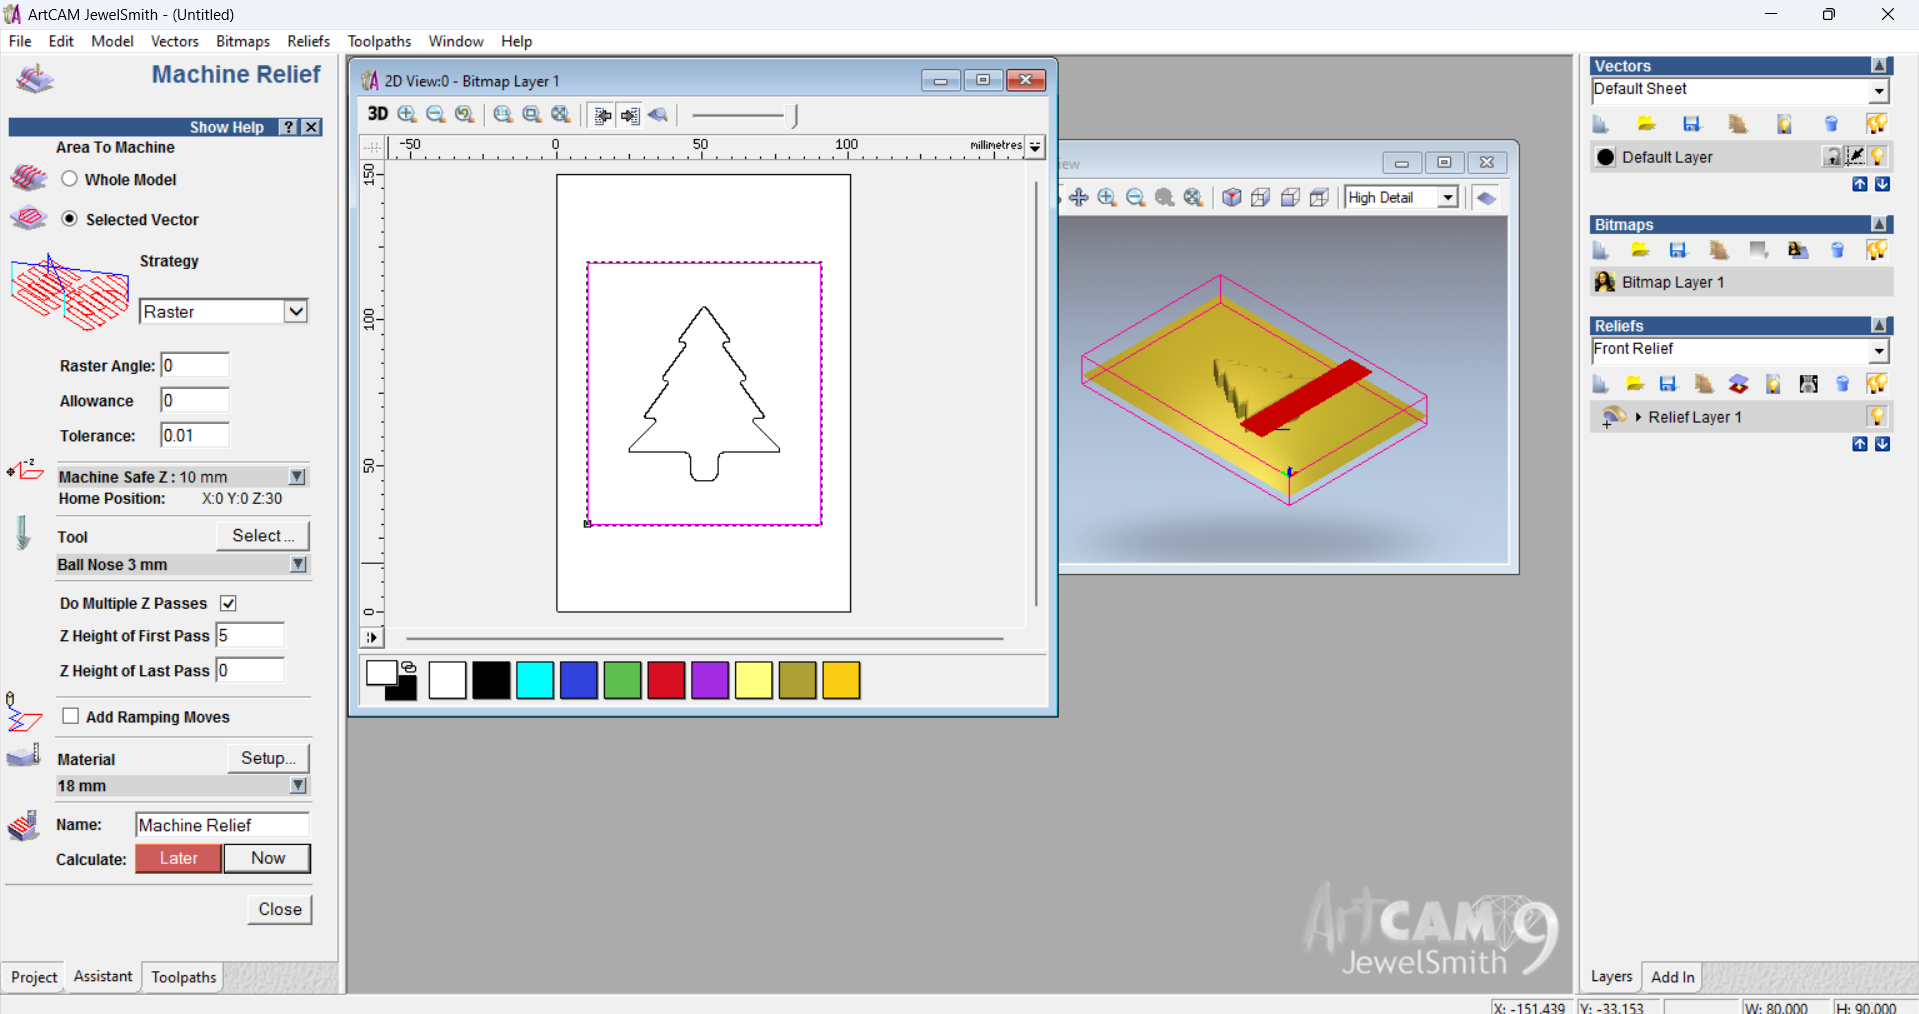Click swap primary secondary colour icon
Screen dimensions: 1919x1014
pyautogui.click(x=409, y=666)
